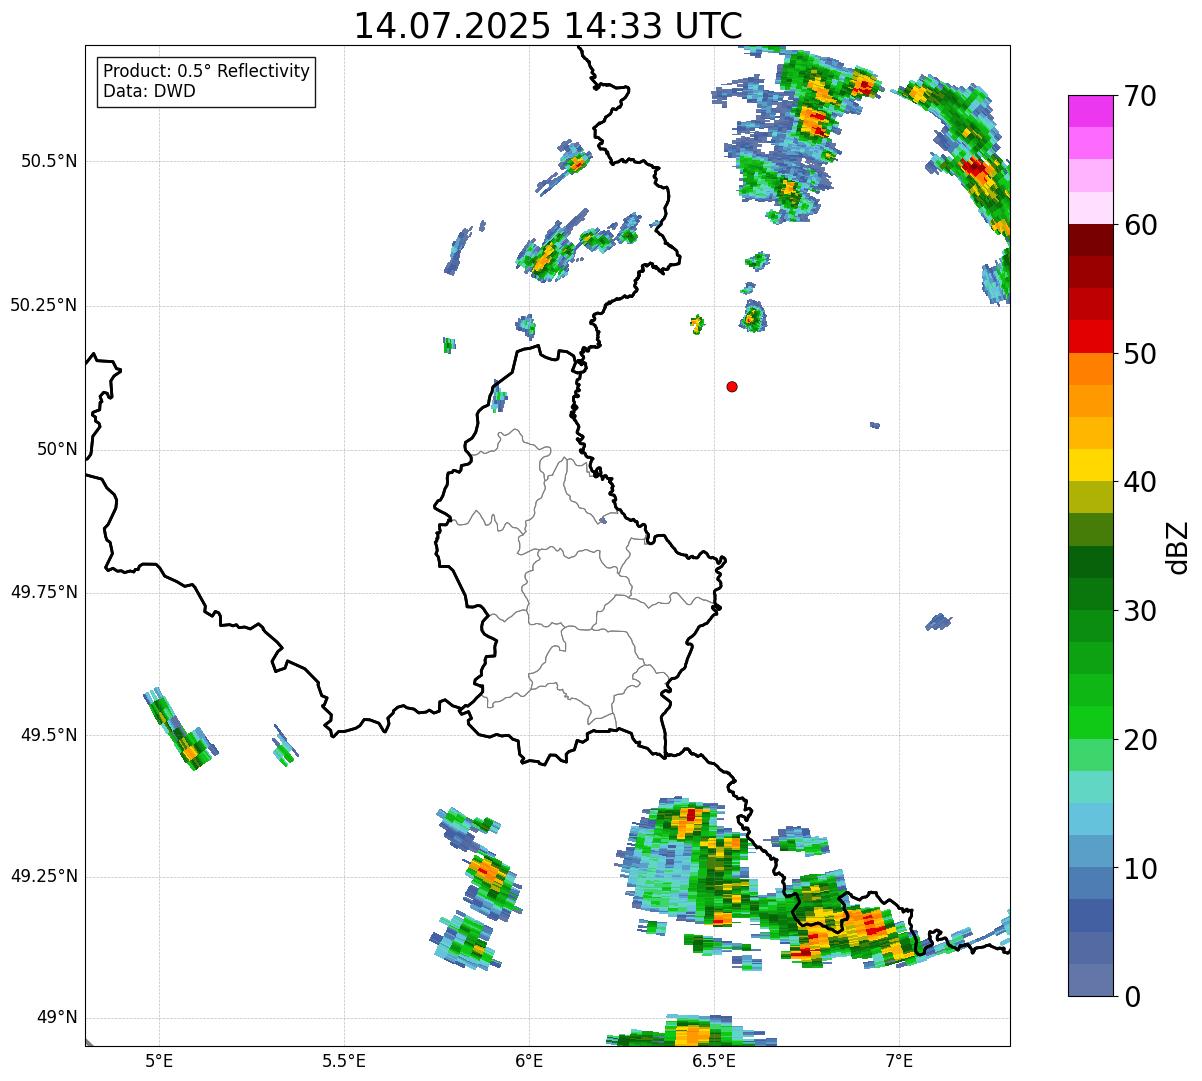The image size is (1202, 1081).
Task: Click the colorbar tick label '10'
Action: point(1140,868)
